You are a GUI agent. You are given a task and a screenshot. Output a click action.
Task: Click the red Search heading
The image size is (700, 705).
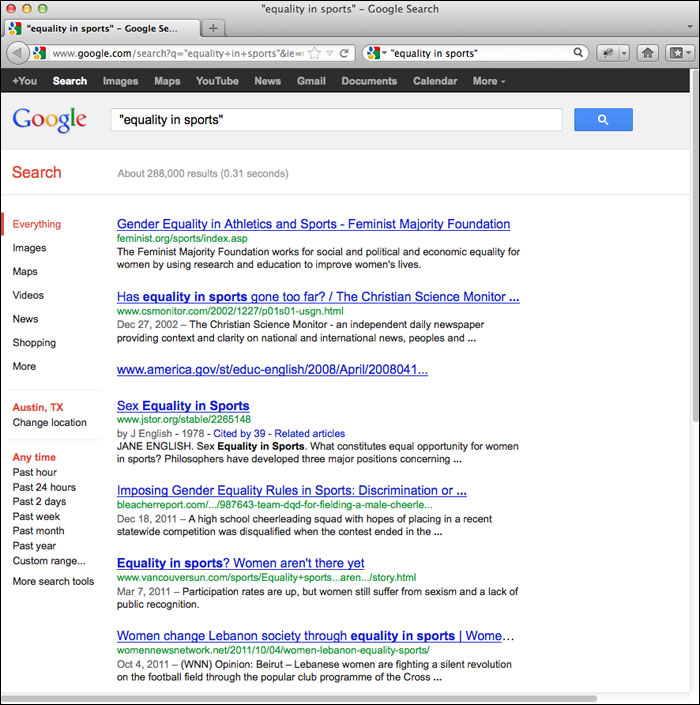coord(36,172)
